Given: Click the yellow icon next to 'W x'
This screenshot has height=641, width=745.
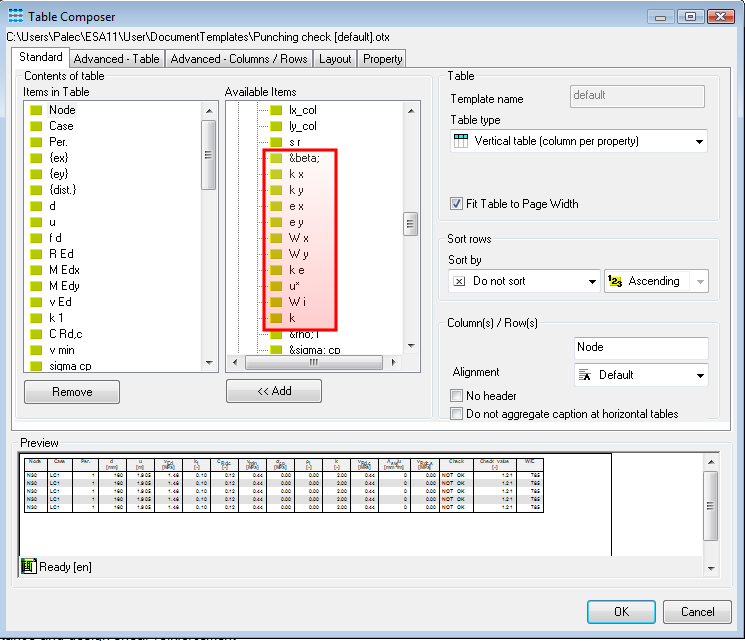Looking at the screenshot, I should pos(276,238).
